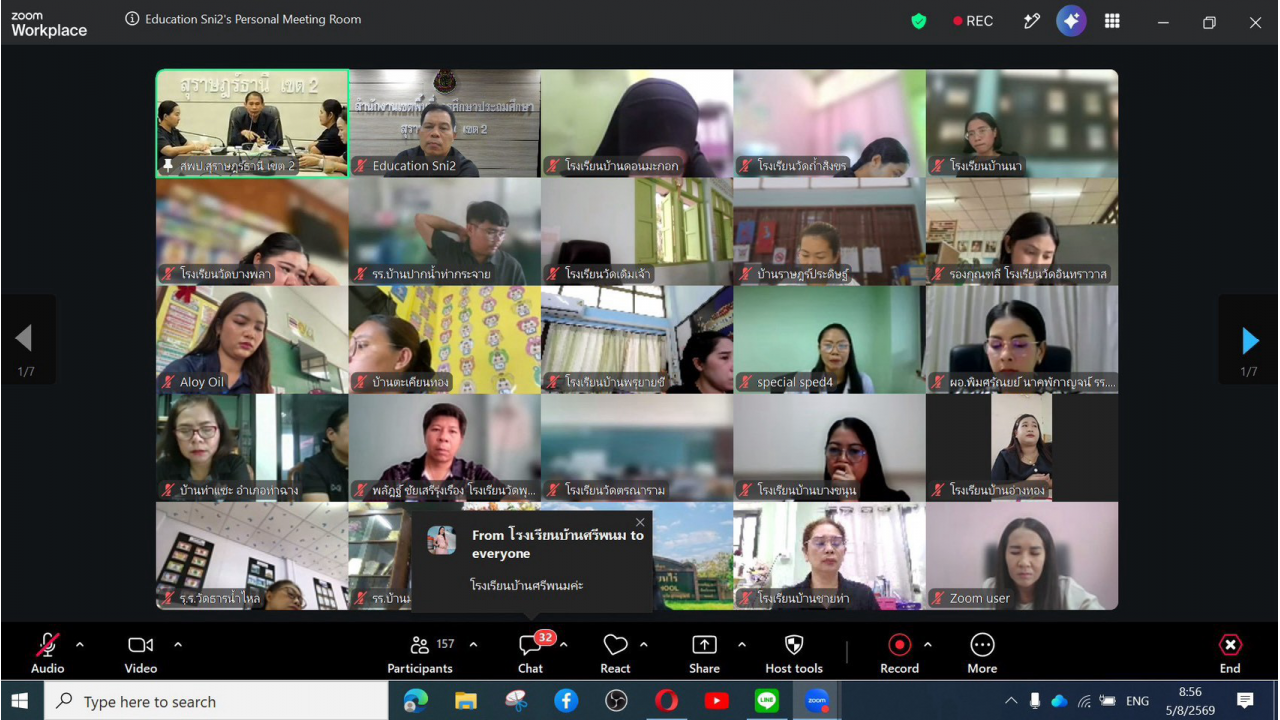Screen dimensions: 1280x720
Task: Unmute microphone with the Audio button
Action: [47, 653]
